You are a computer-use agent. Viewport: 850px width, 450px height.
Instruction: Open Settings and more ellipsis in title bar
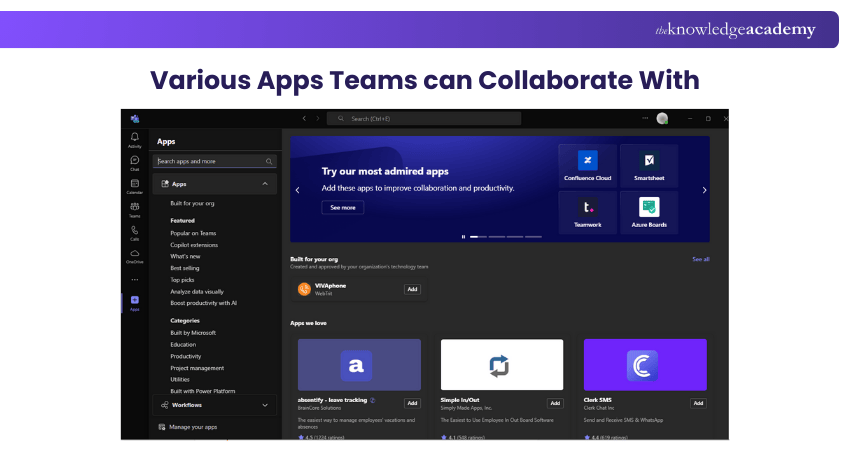(645, 118)
